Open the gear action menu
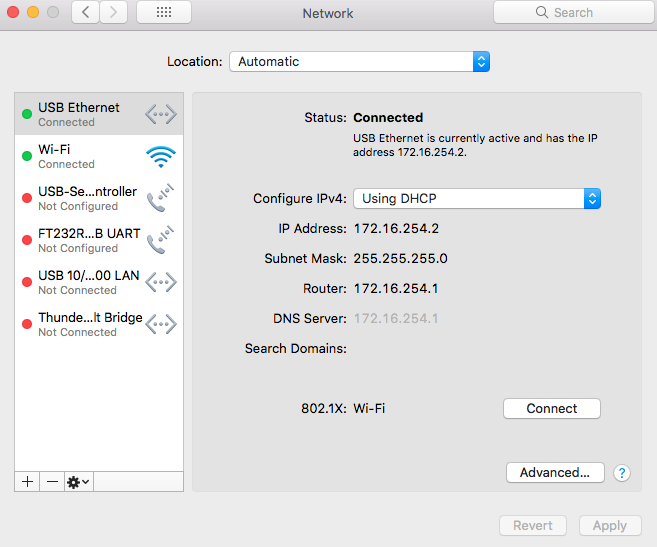The image size is (657, 547). point(79,482)
